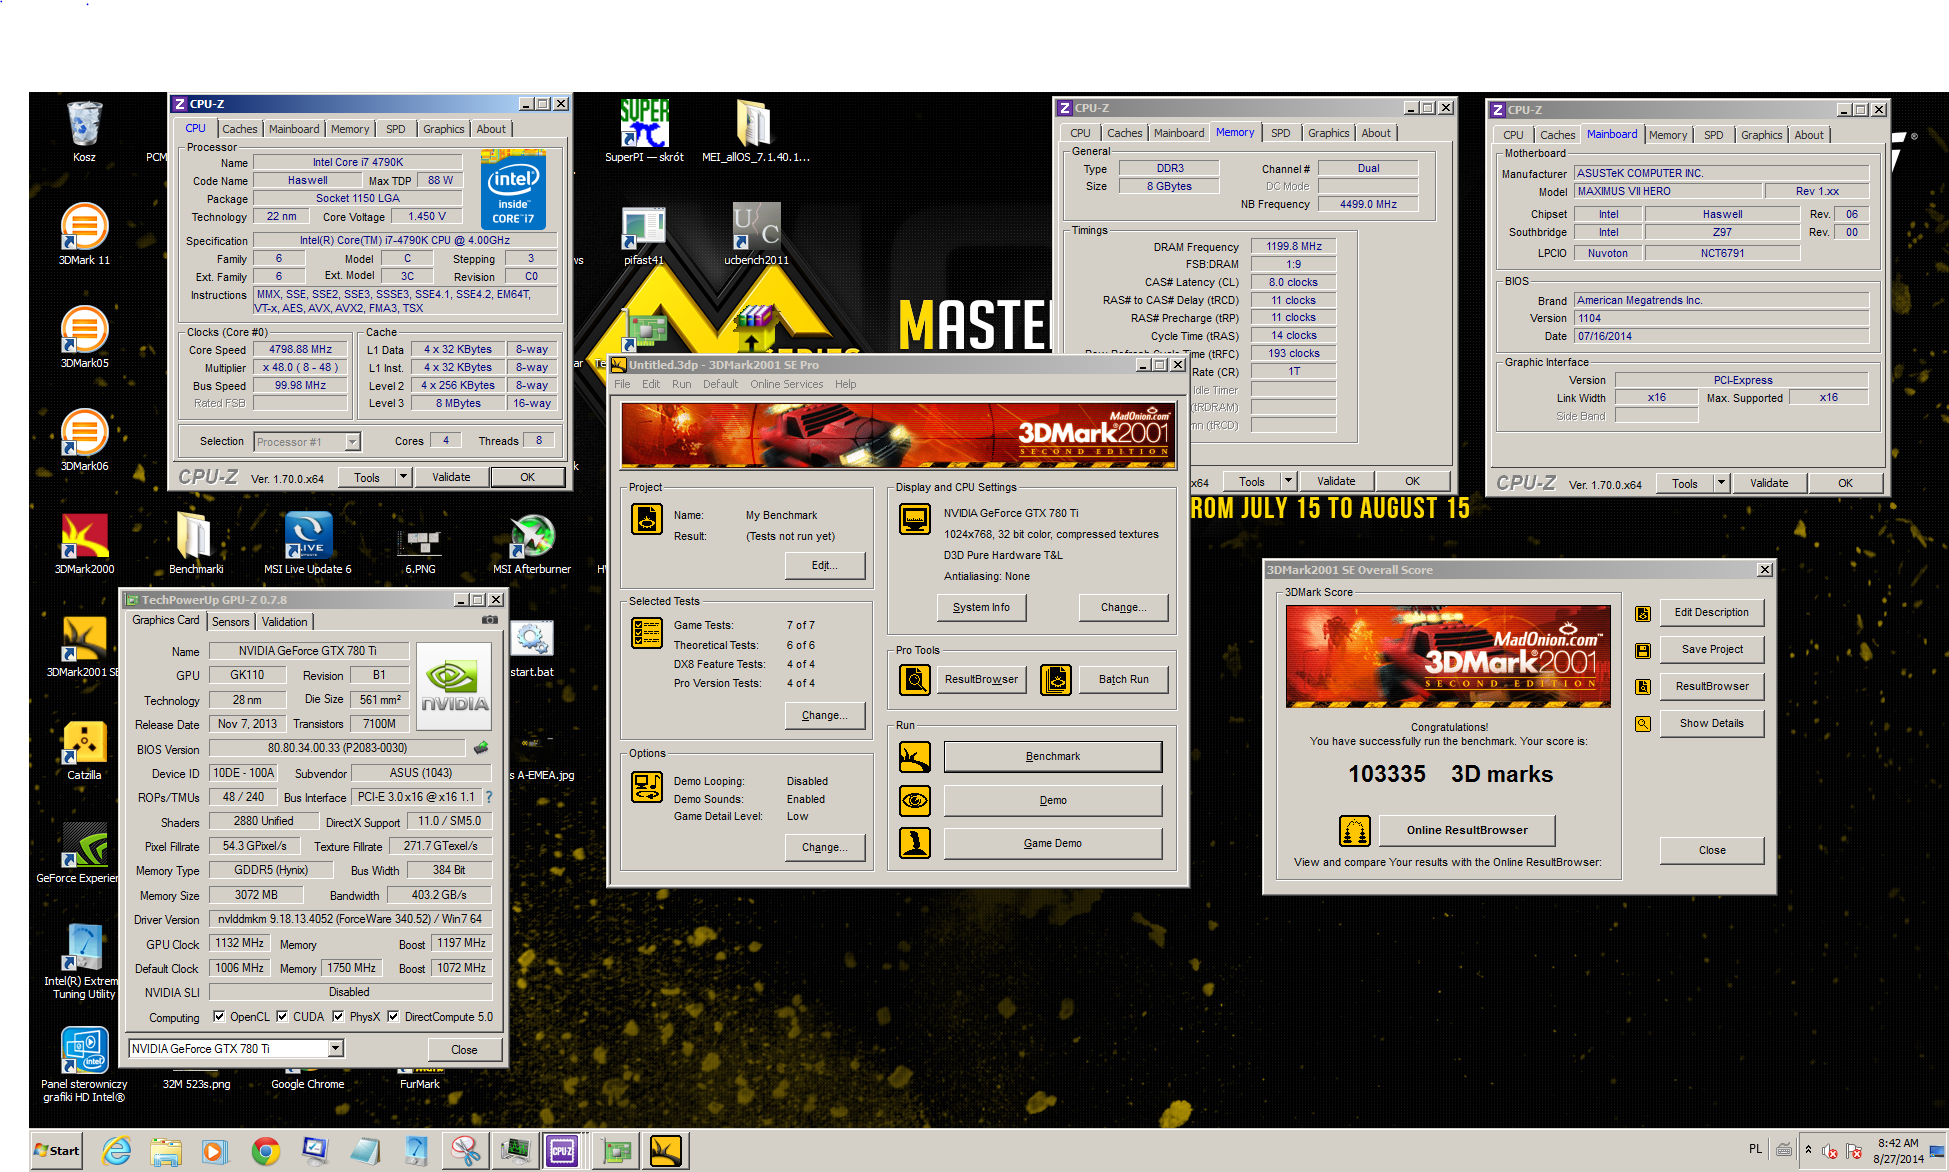Switch to the Caches tab in CPU-Z CPU window
This screenshot has width=1949, height=1172.
tap(239, 129)
